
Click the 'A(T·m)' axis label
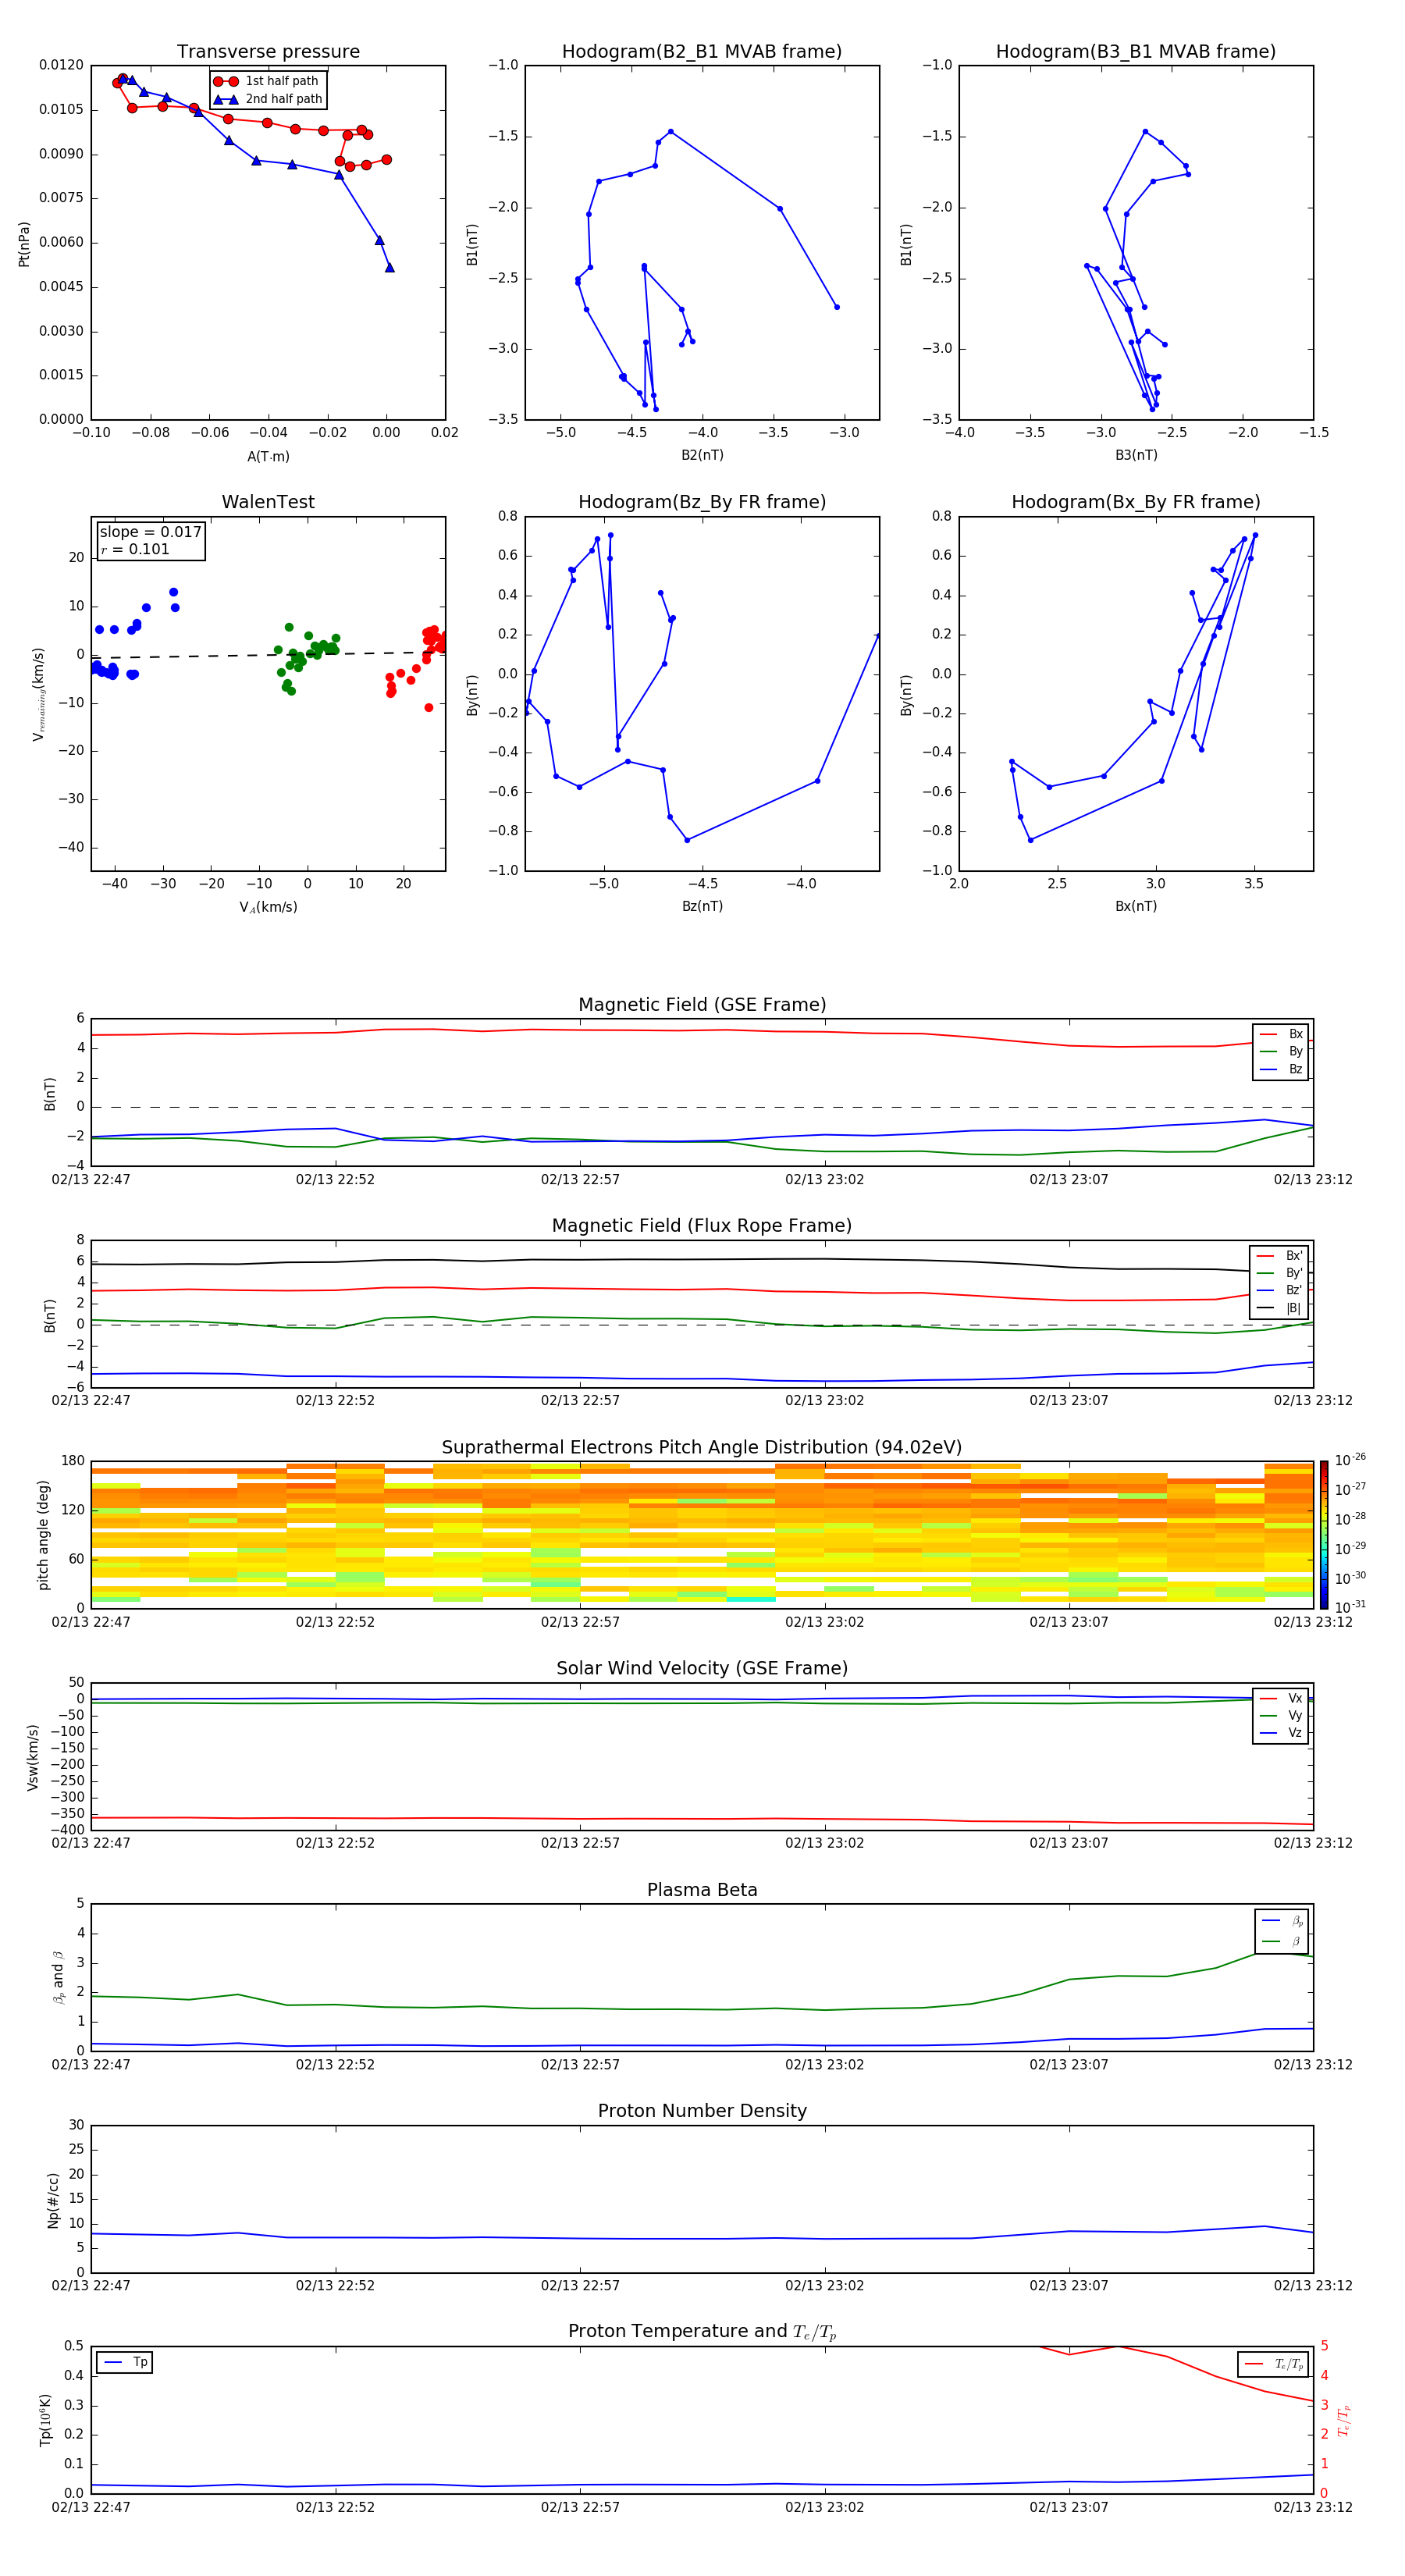point(268,457)
